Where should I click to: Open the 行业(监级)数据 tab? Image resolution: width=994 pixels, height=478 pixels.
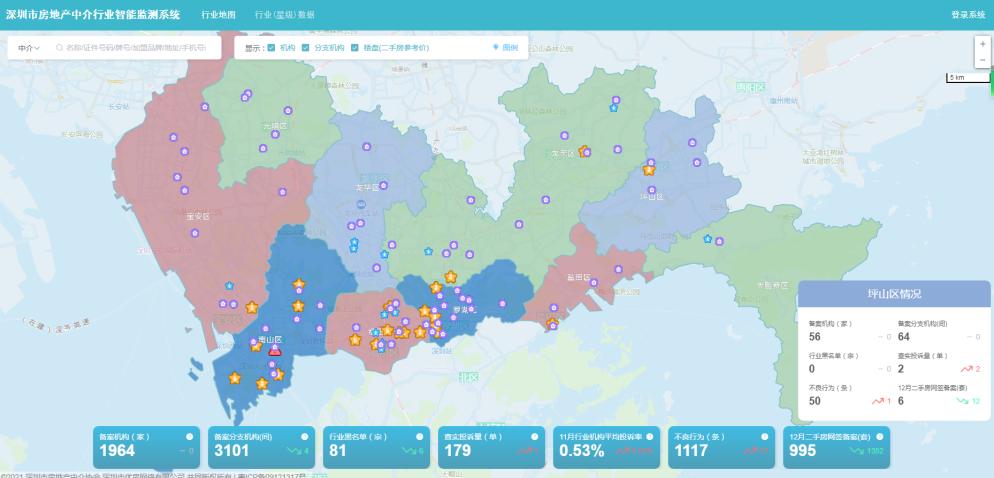[x=284, y=15]
